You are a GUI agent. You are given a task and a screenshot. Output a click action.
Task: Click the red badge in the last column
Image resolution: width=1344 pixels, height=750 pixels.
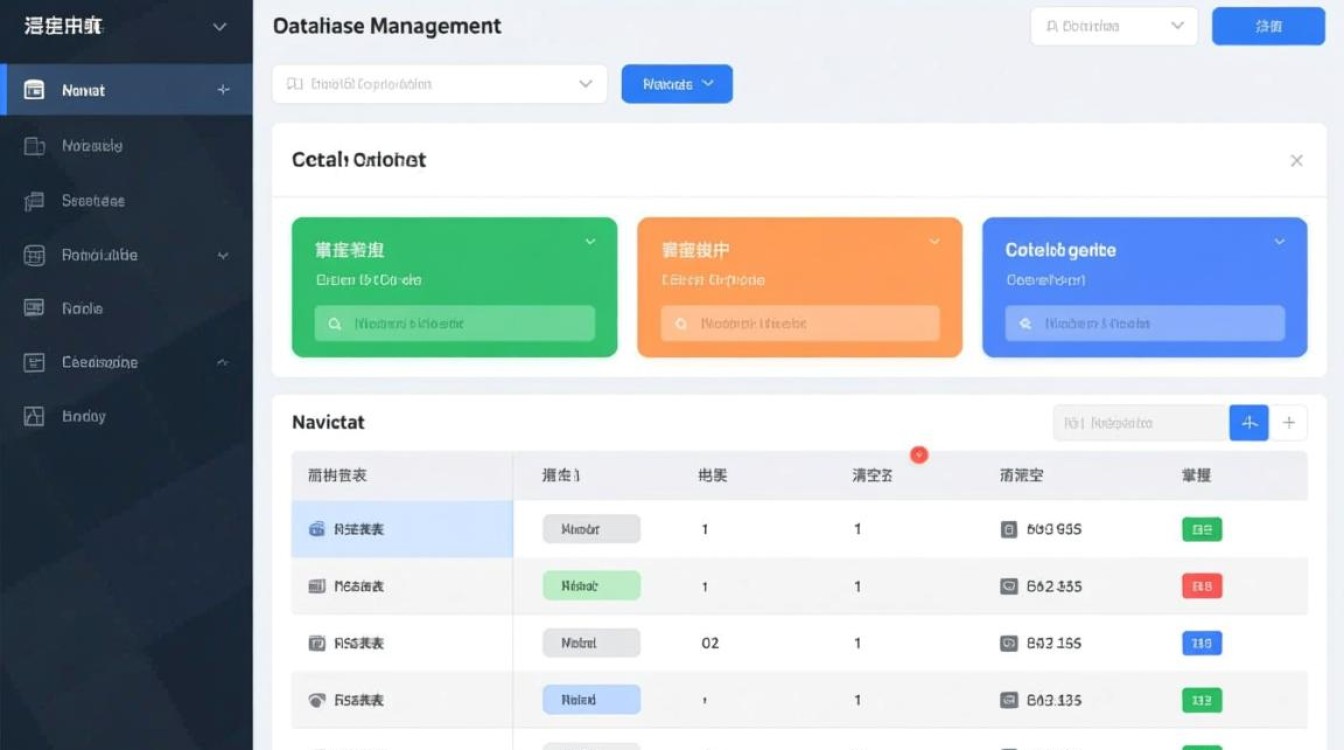(1202, 586)
